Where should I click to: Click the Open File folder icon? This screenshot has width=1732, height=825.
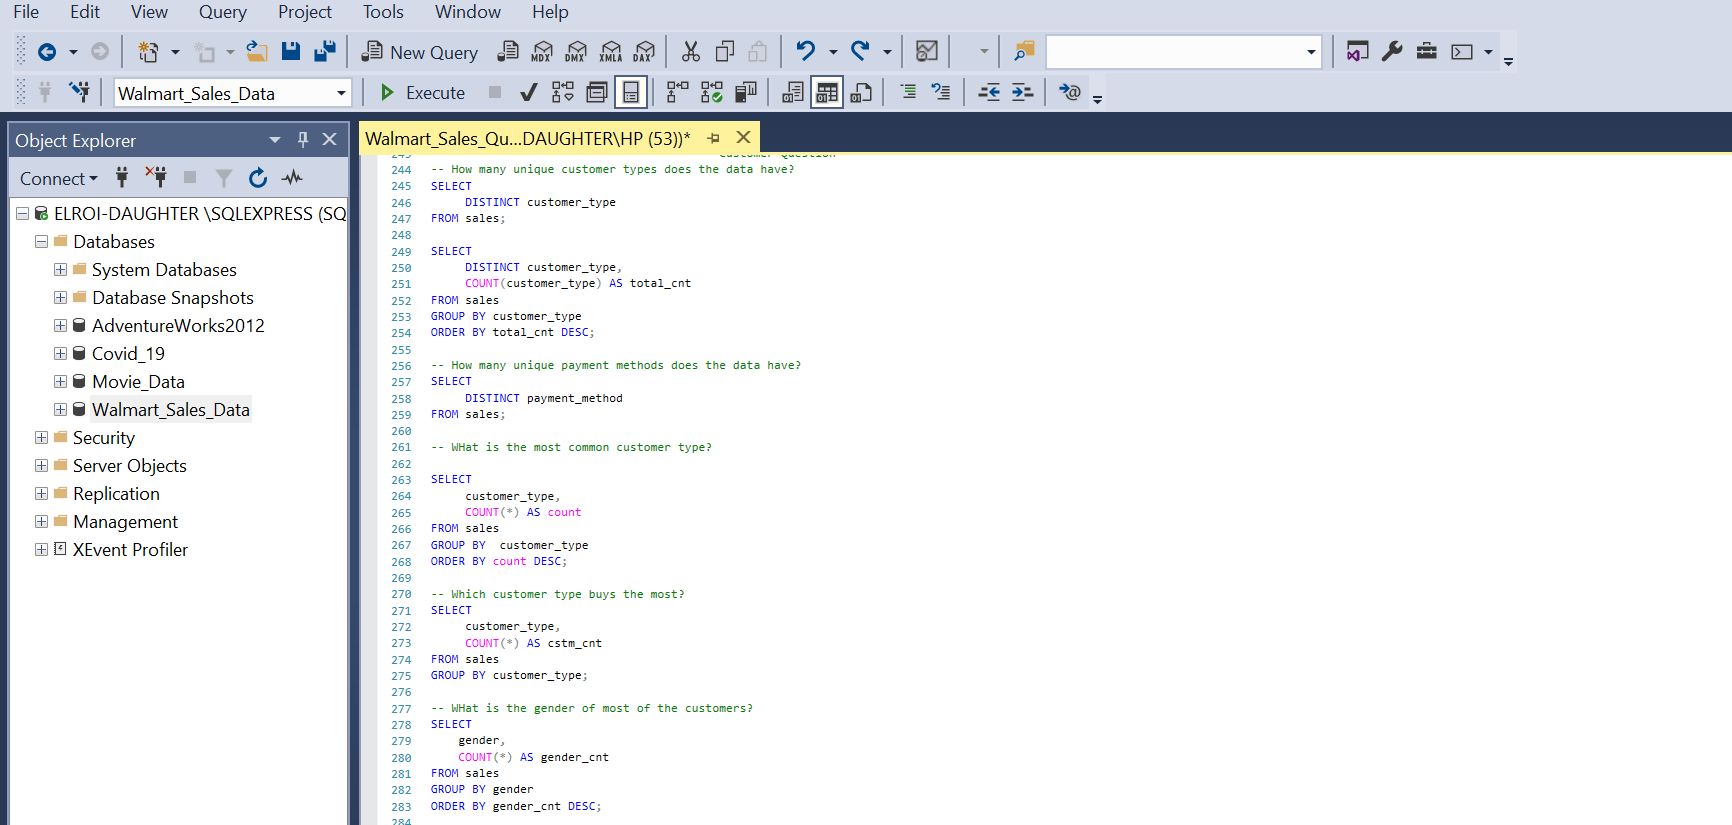click(257, 52)
